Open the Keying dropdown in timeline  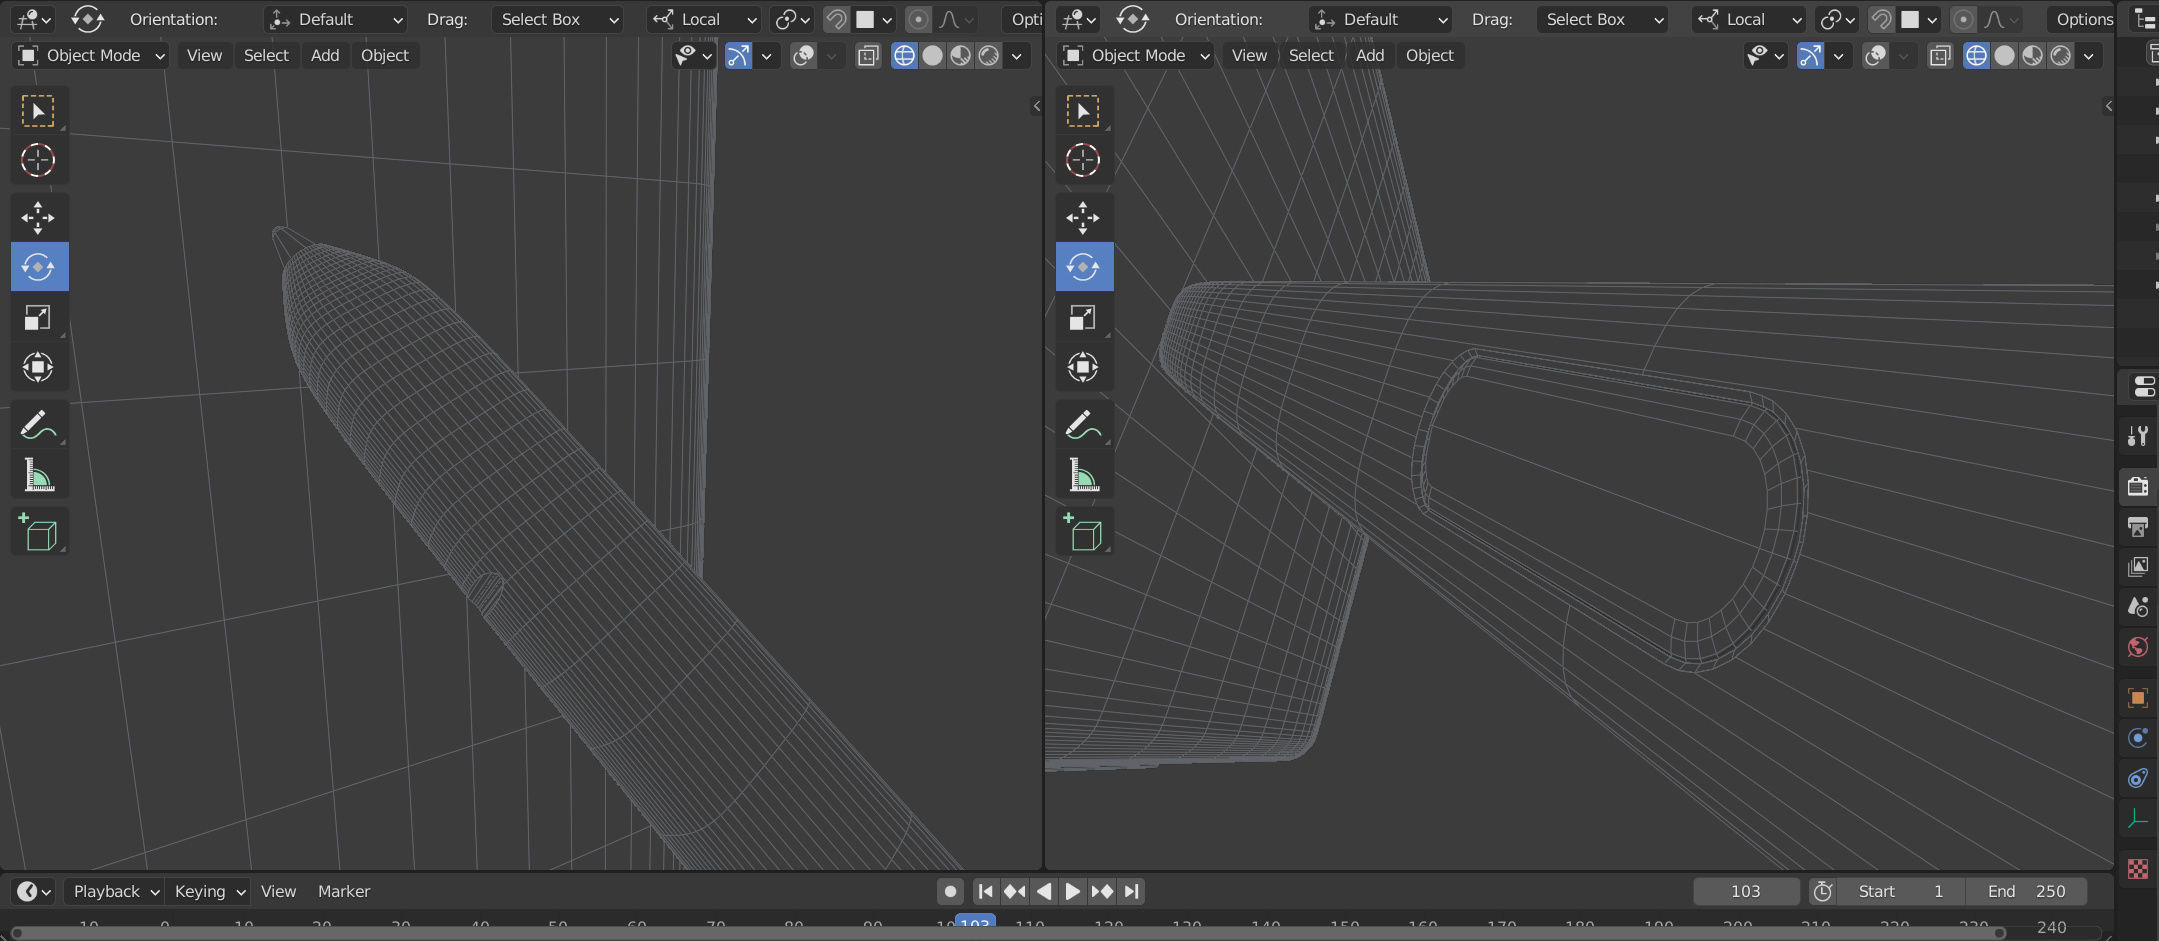(209, 891)
